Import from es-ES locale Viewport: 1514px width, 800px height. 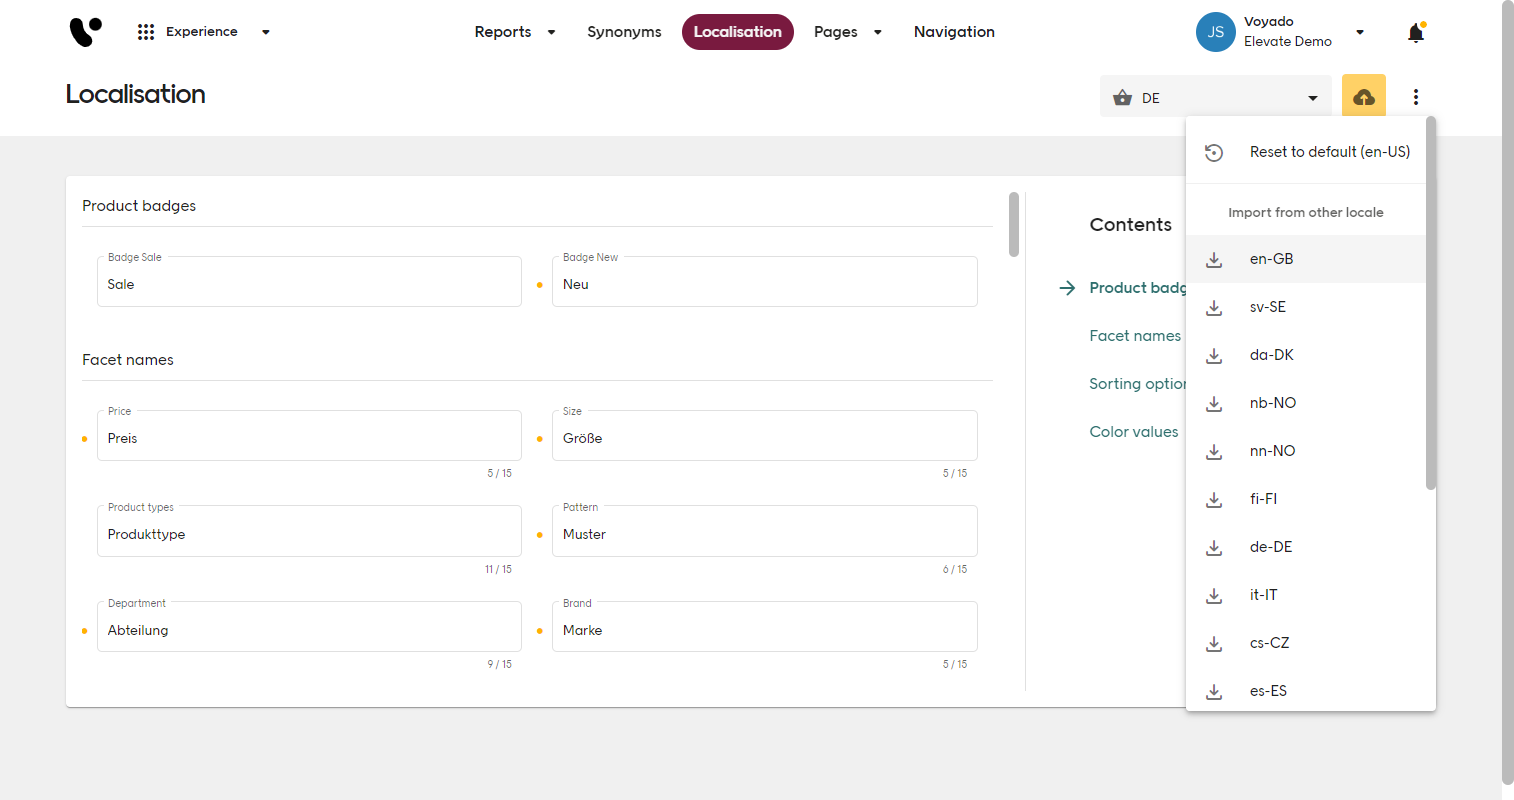1306,691
